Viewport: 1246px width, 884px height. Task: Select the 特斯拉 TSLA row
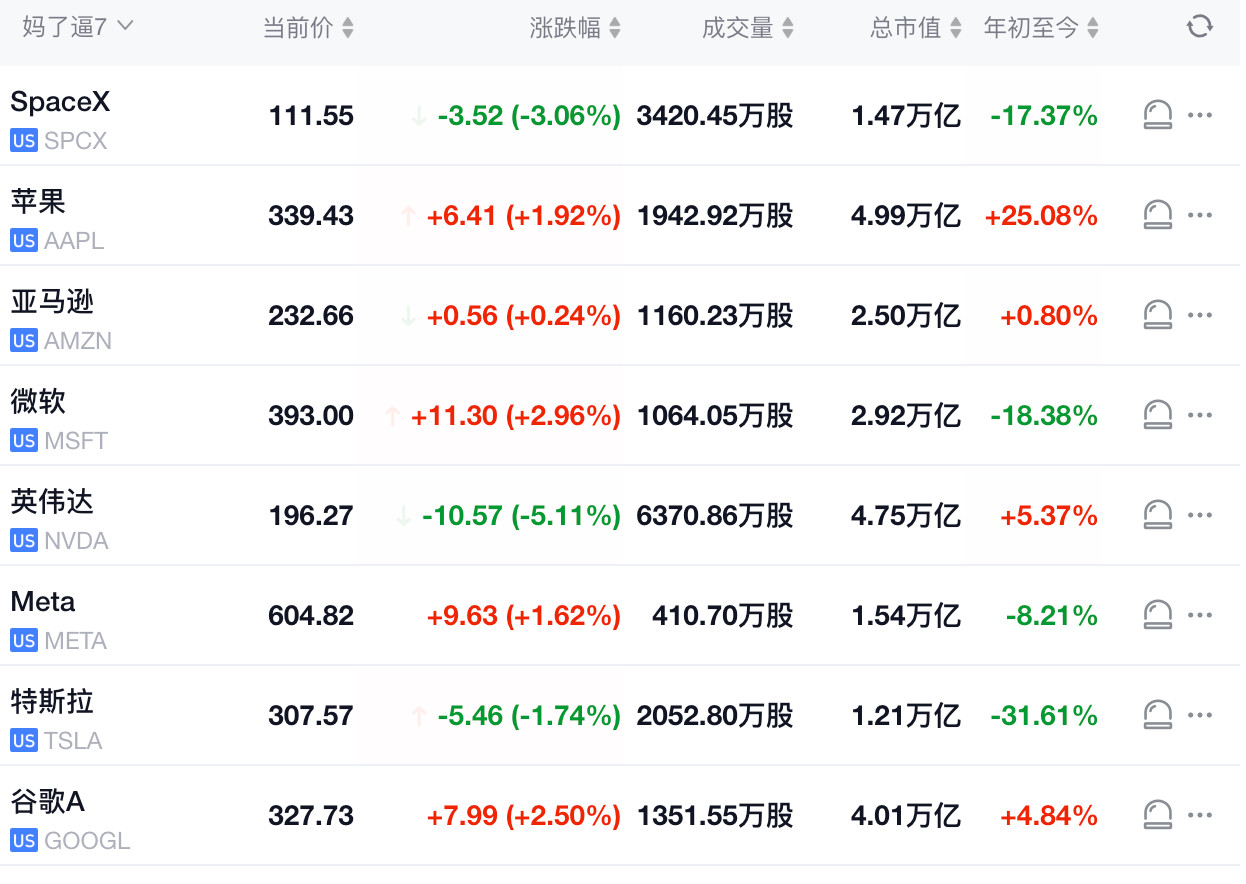pyautogui.click(x=620, y=716)
